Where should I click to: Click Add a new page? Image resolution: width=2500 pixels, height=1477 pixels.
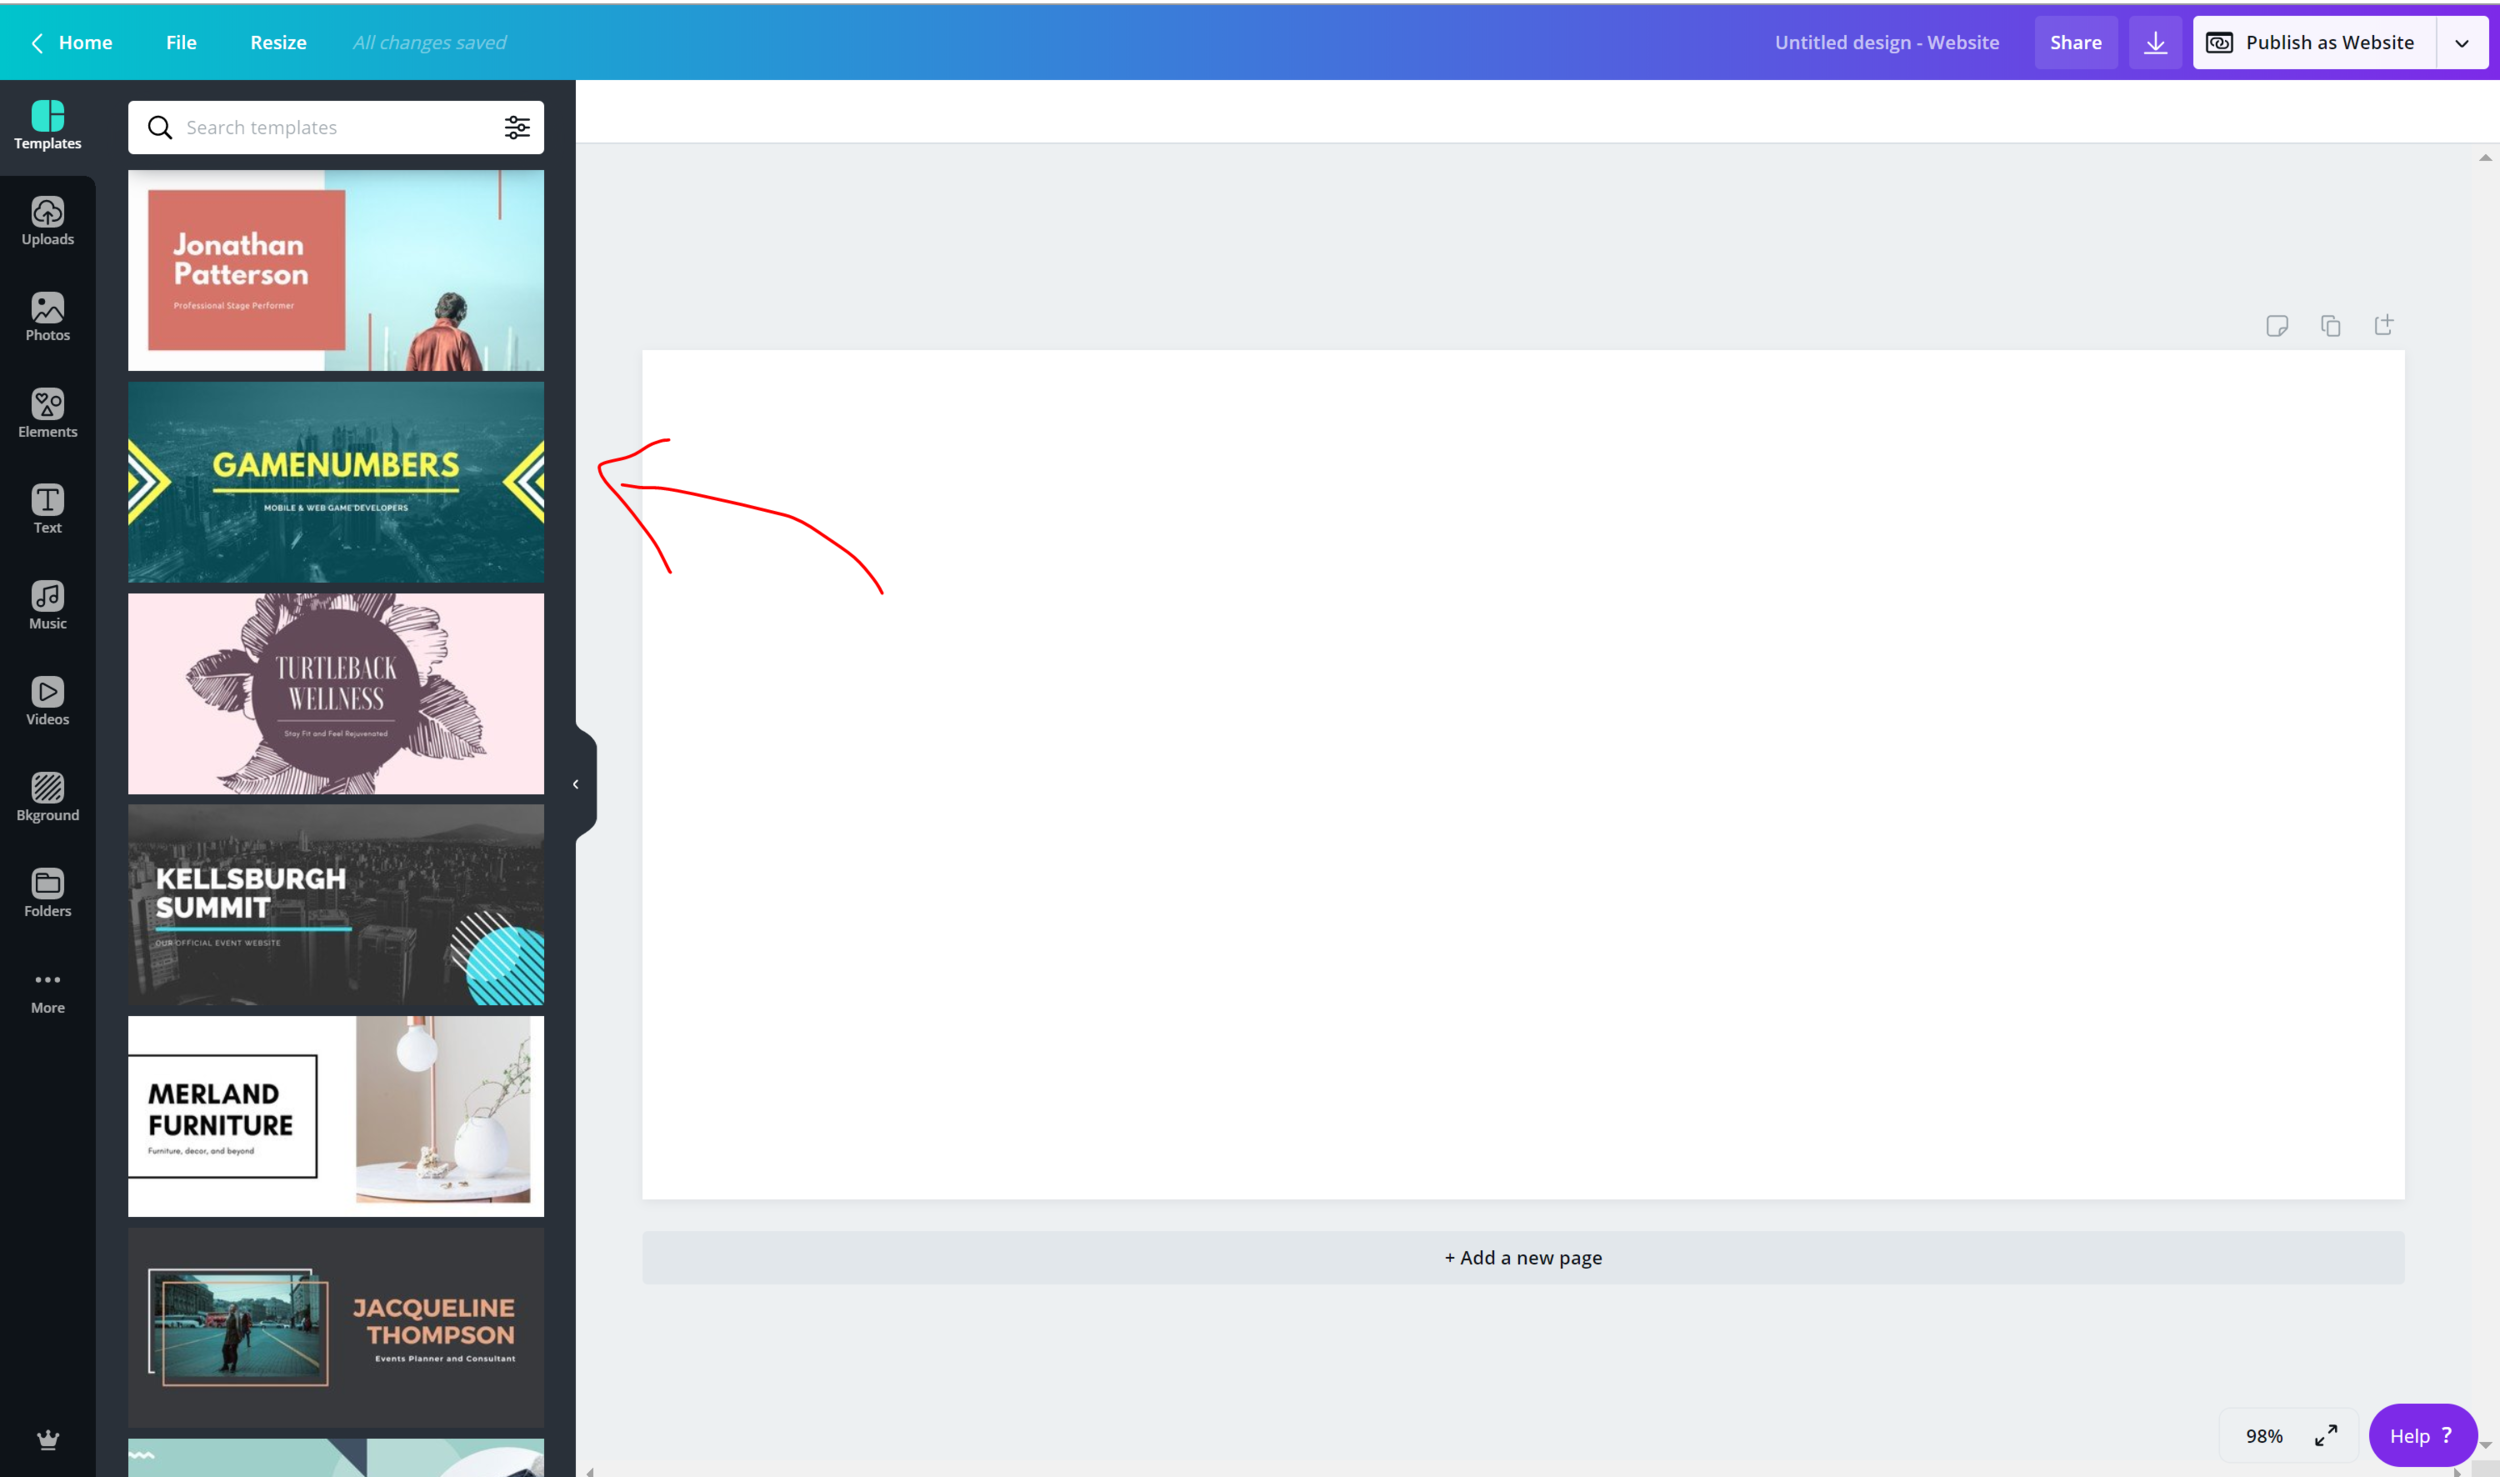[1522, 1258]
